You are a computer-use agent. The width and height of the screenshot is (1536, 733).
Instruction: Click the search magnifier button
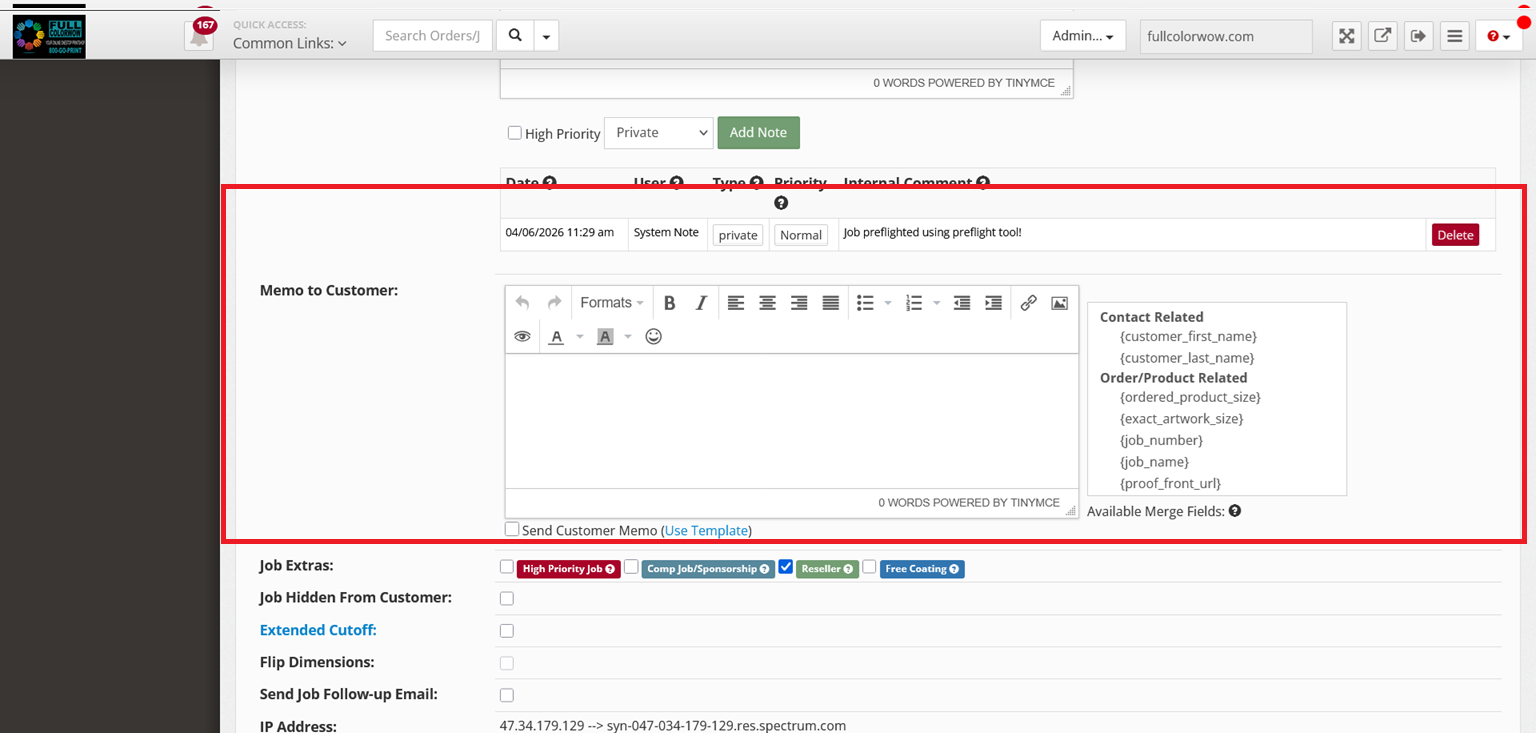tap(515, 36)
